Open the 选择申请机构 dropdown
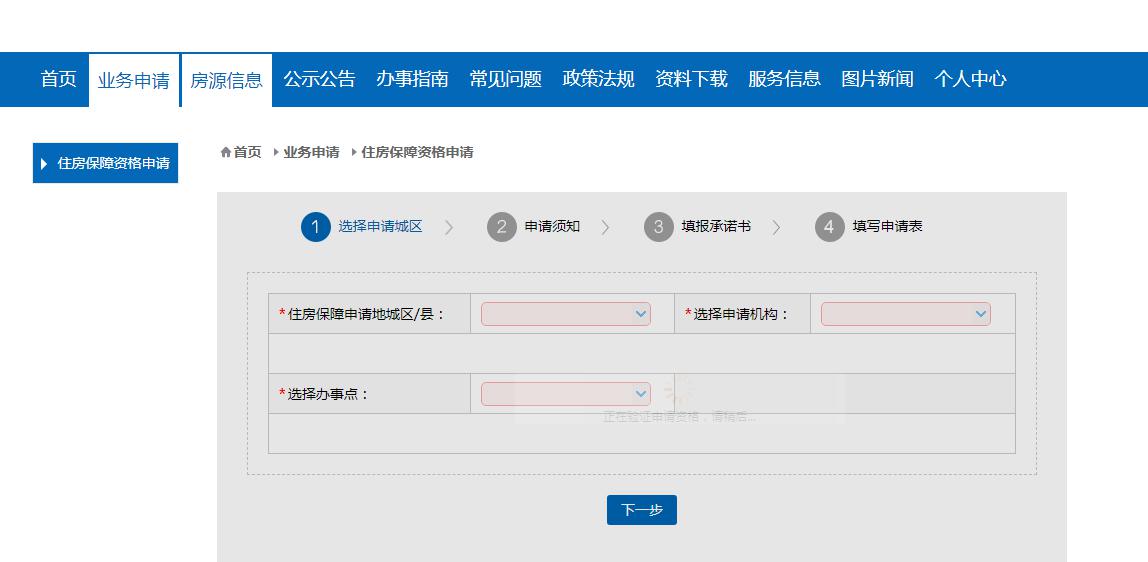 tap(905, 314)
